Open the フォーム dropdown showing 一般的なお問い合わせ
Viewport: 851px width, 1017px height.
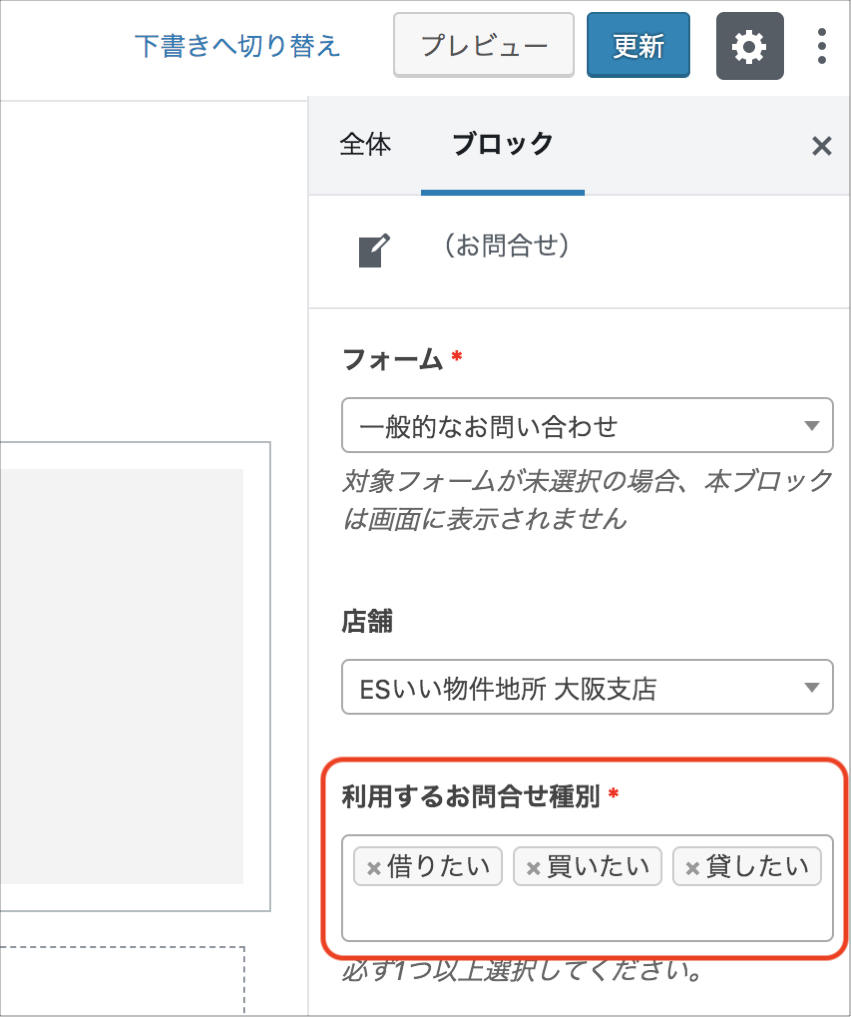[587, 426]
